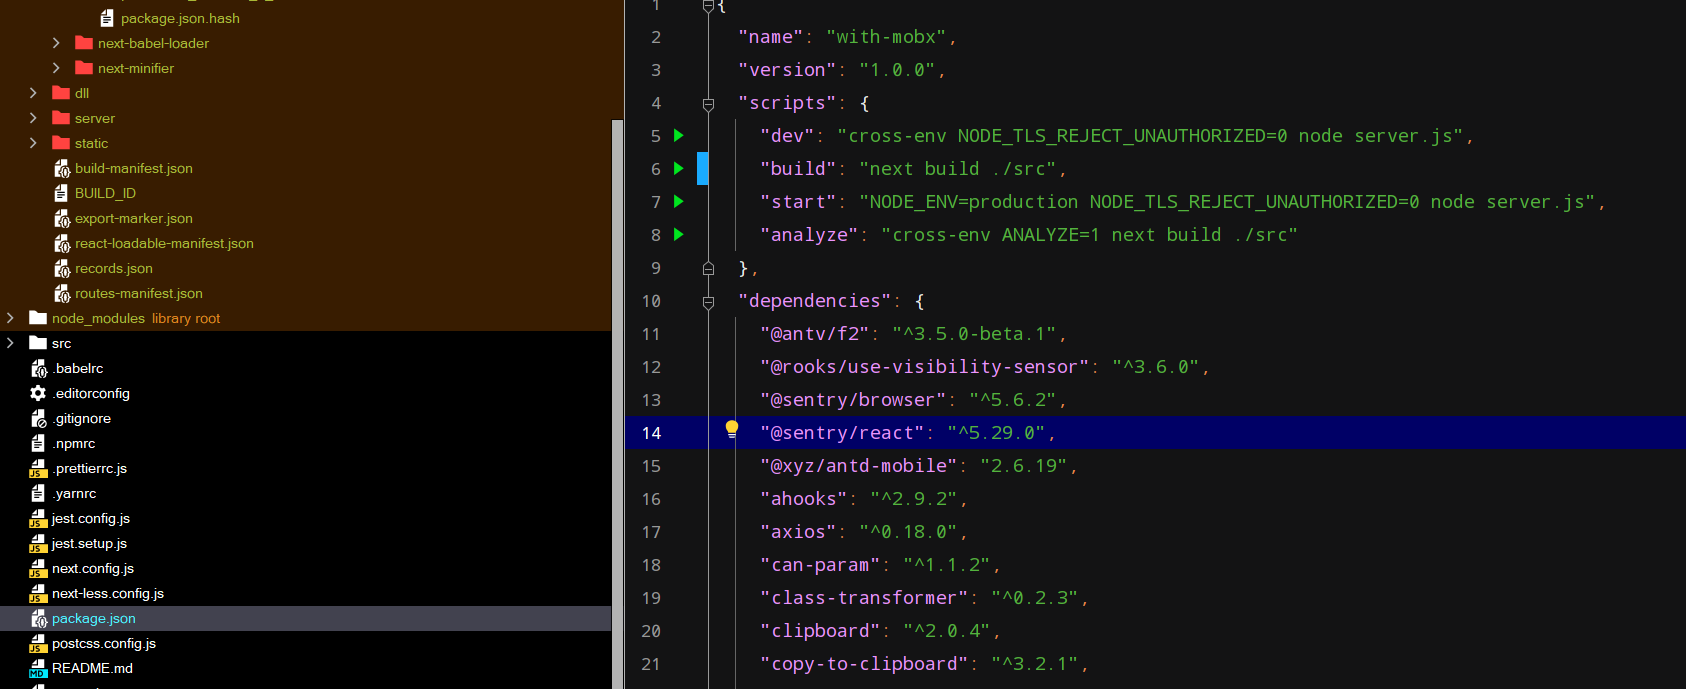1686x689 pixels.
Task: Open next-less.config.js file
Action: click(x=108, y=593)
